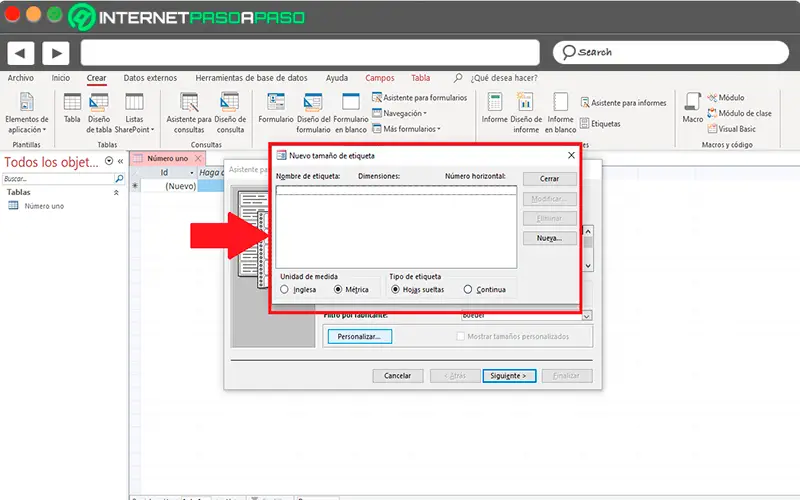Create a Formulario en blanco
The height and width of the screenshot is (500, 800).
351,113
